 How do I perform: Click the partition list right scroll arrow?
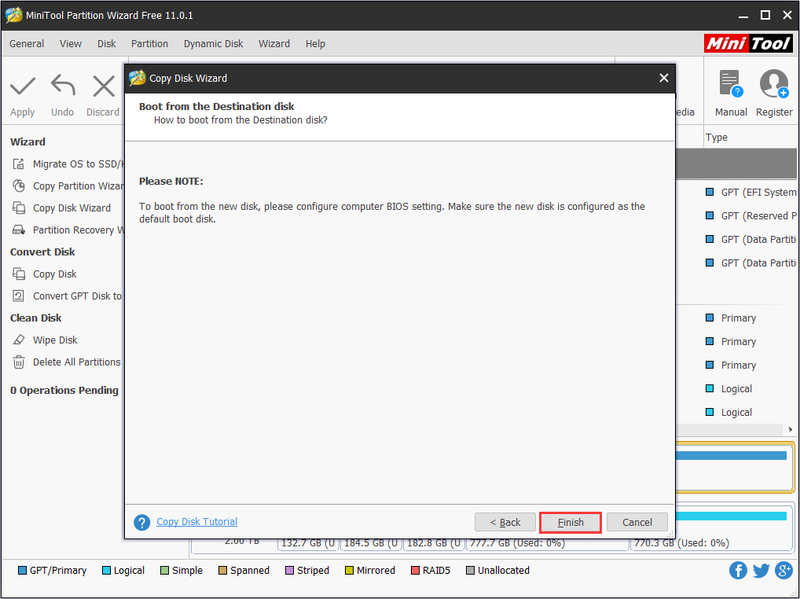790,430
